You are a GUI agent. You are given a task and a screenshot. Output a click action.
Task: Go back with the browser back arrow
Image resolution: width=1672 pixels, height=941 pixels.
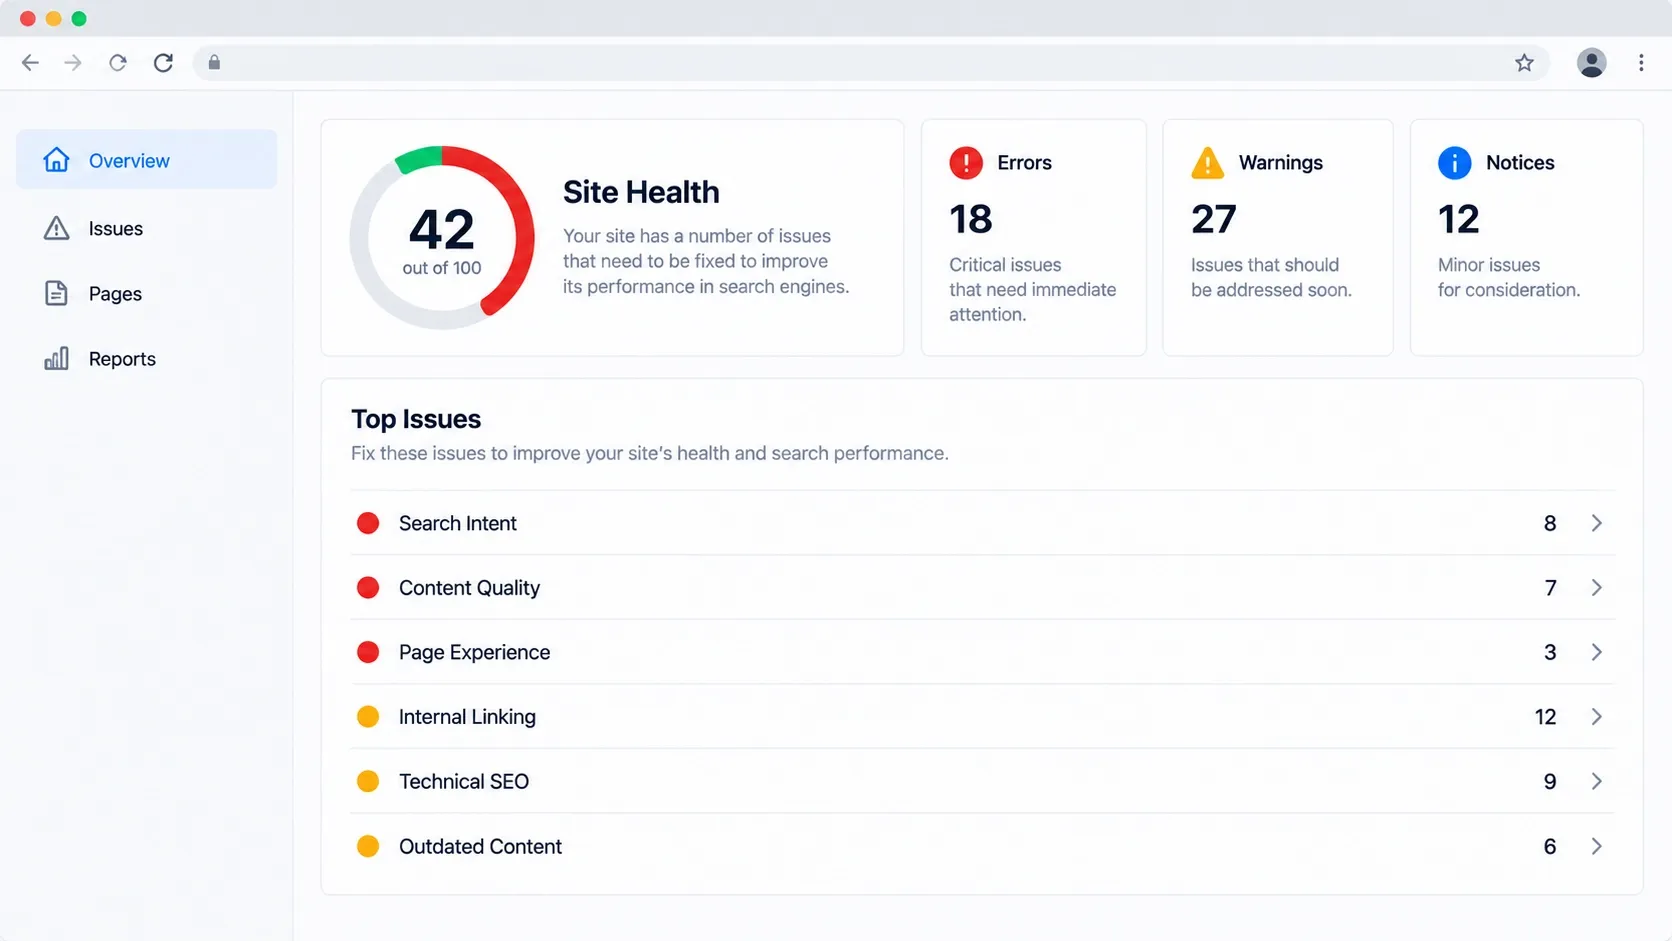(x=30, y=63)
